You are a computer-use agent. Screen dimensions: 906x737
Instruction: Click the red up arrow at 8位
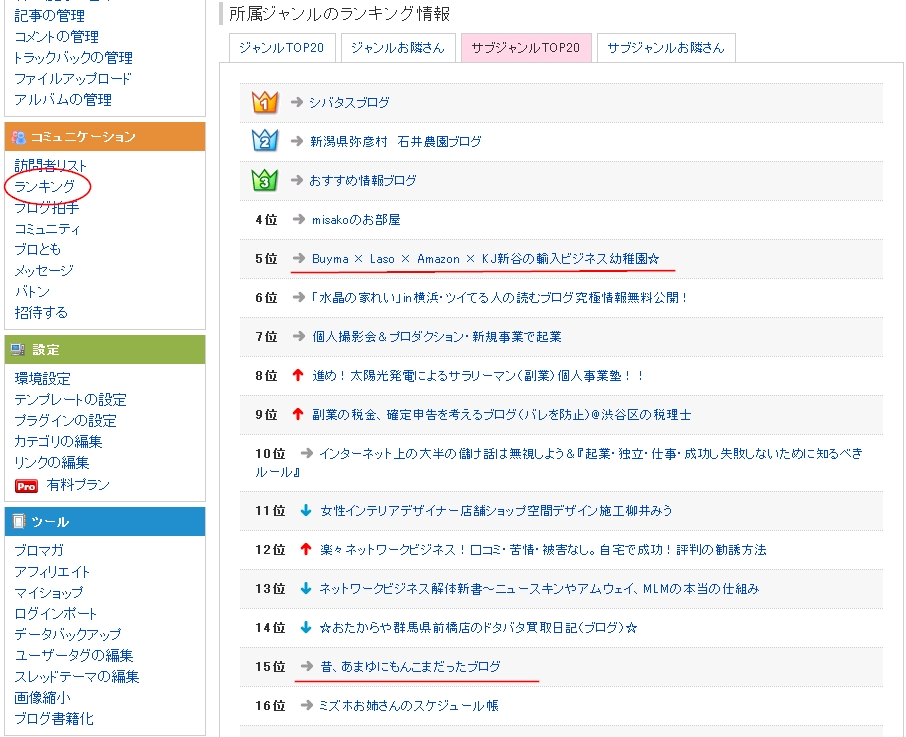pyautogui.click(x=297, y=376)
